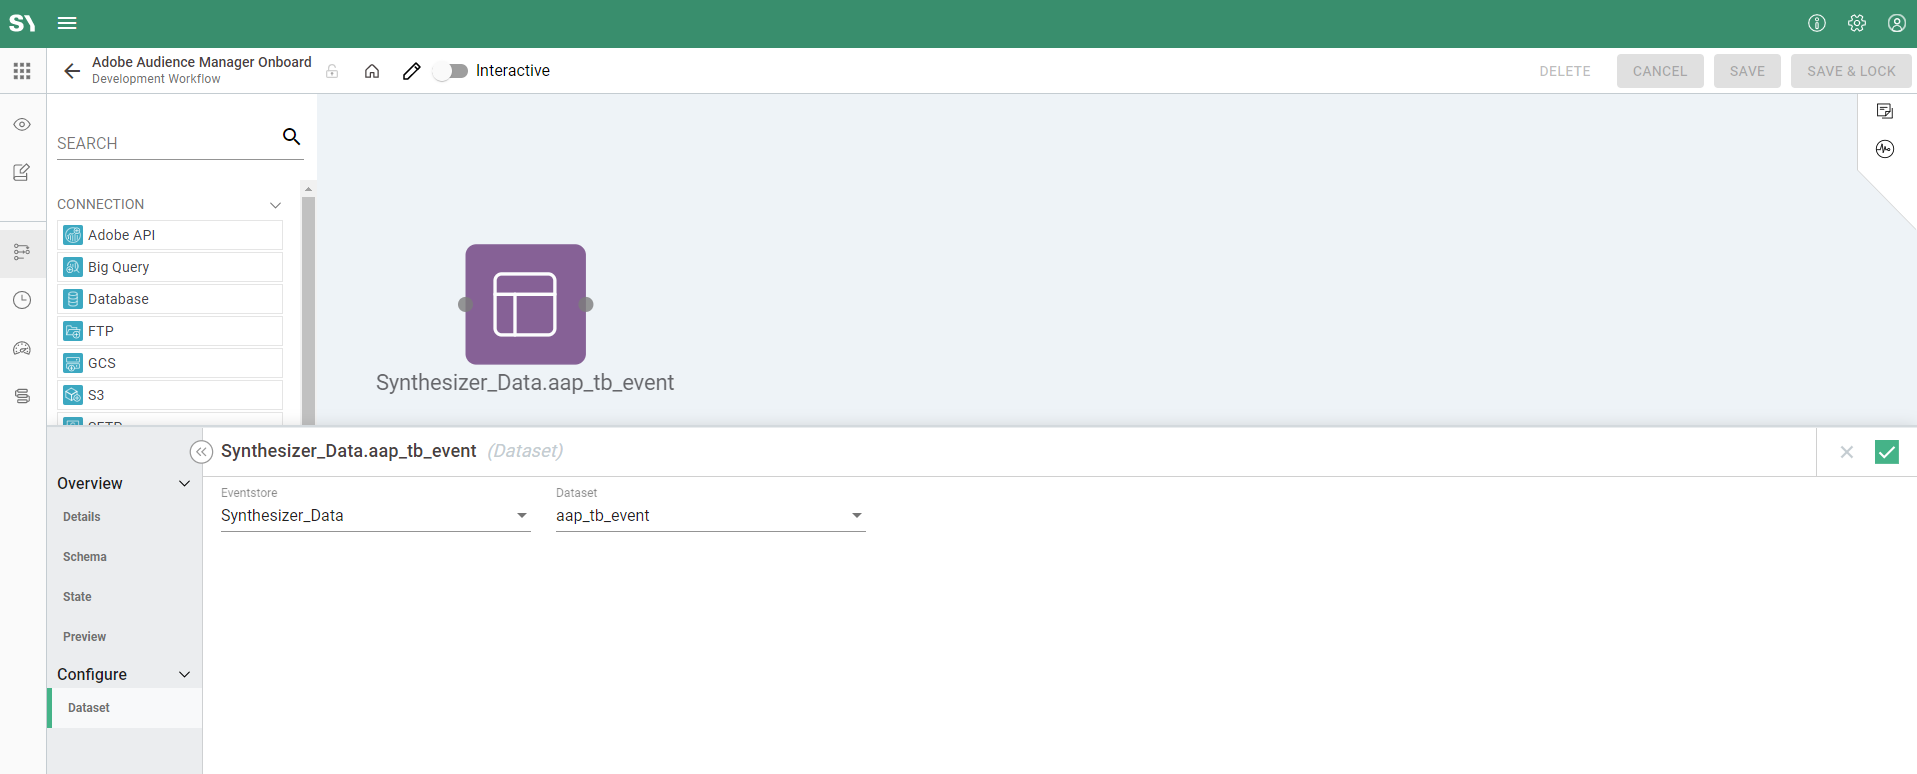Screen dimensions: 1917x774
Task: Click the pencil edit icon
Action: (x=411, y=71)
